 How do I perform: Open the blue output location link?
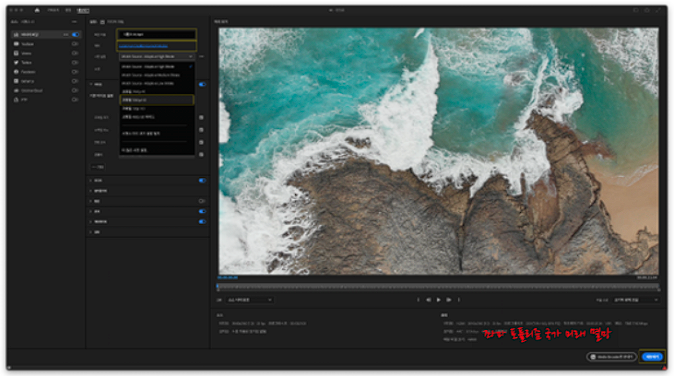tap(144, 46)
